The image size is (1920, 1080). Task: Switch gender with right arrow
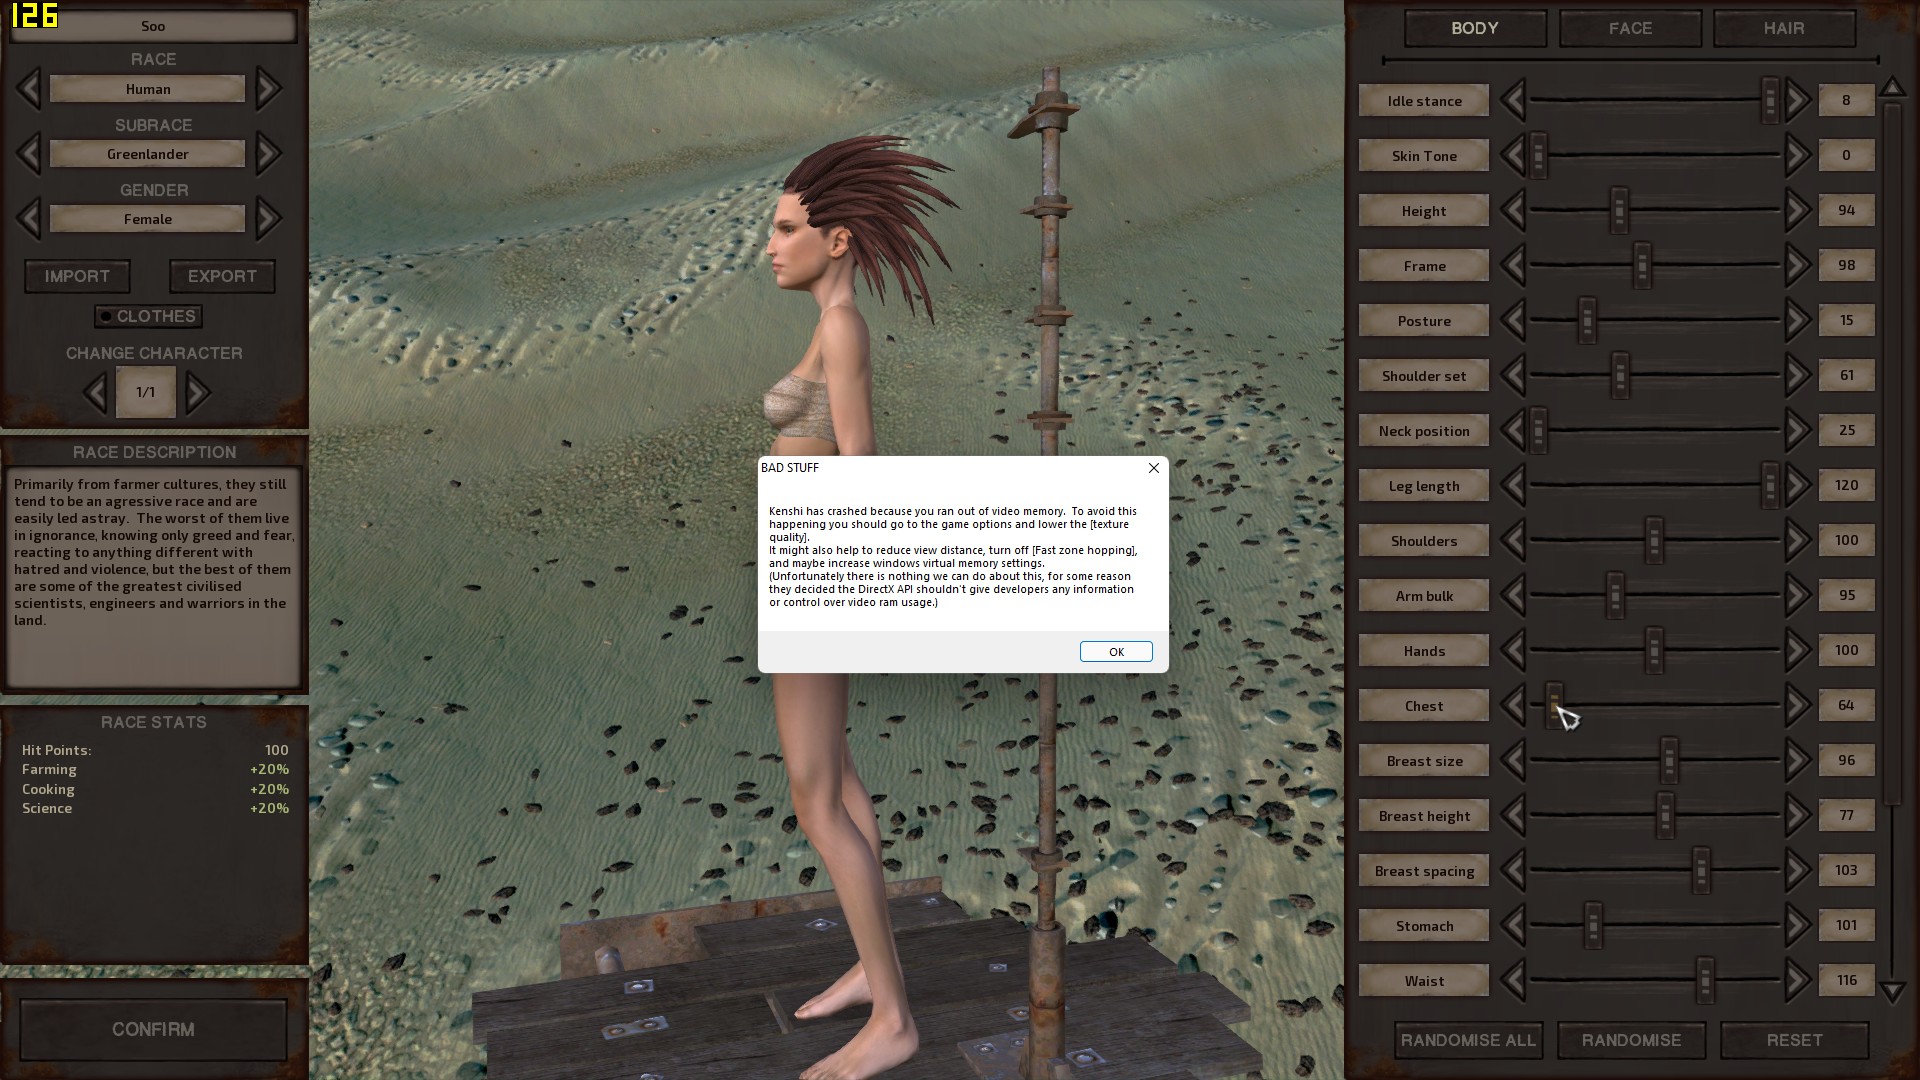coord(268,219)
